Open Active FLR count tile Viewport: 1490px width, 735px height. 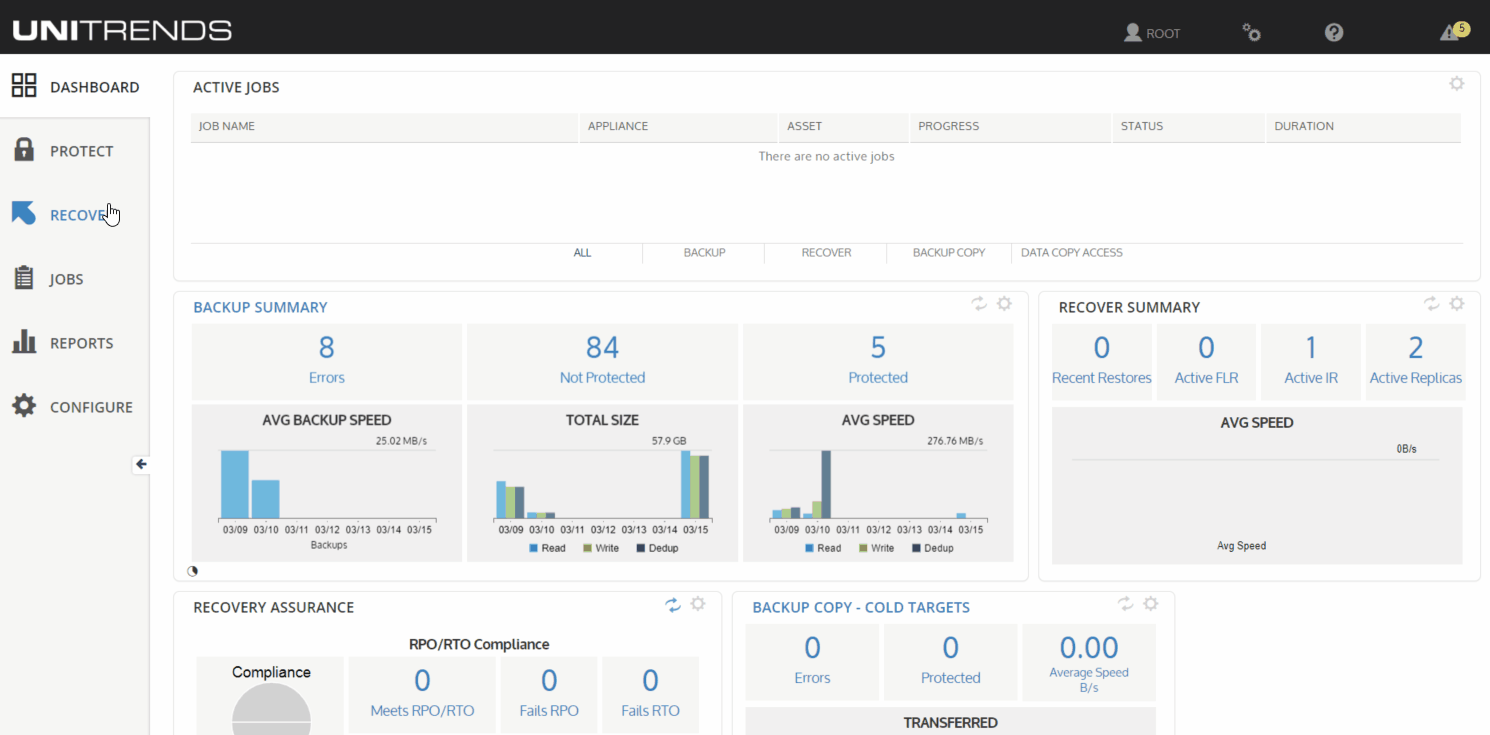[1206, 361]
